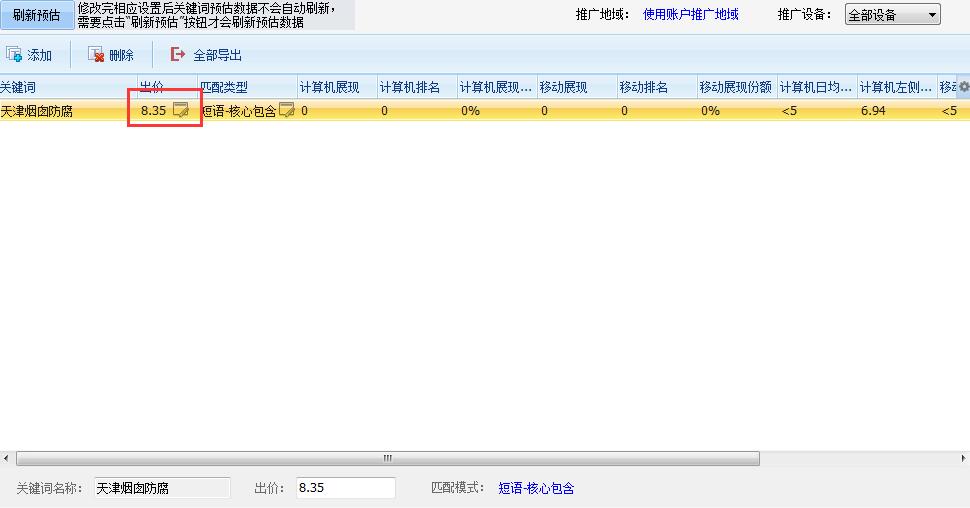Select the 天津烟囱防腐 keyword row

pos(60,111)
